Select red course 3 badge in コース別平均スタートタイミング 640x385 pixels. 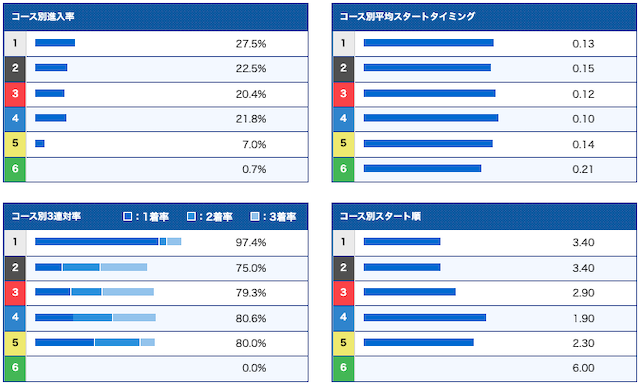pyautogui.click(x=343, y=94)
